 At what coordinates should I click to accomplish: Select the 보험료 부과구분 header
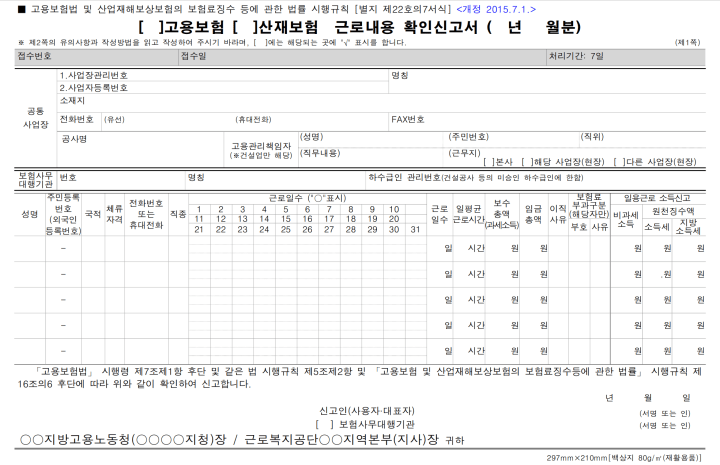[589, 206]
